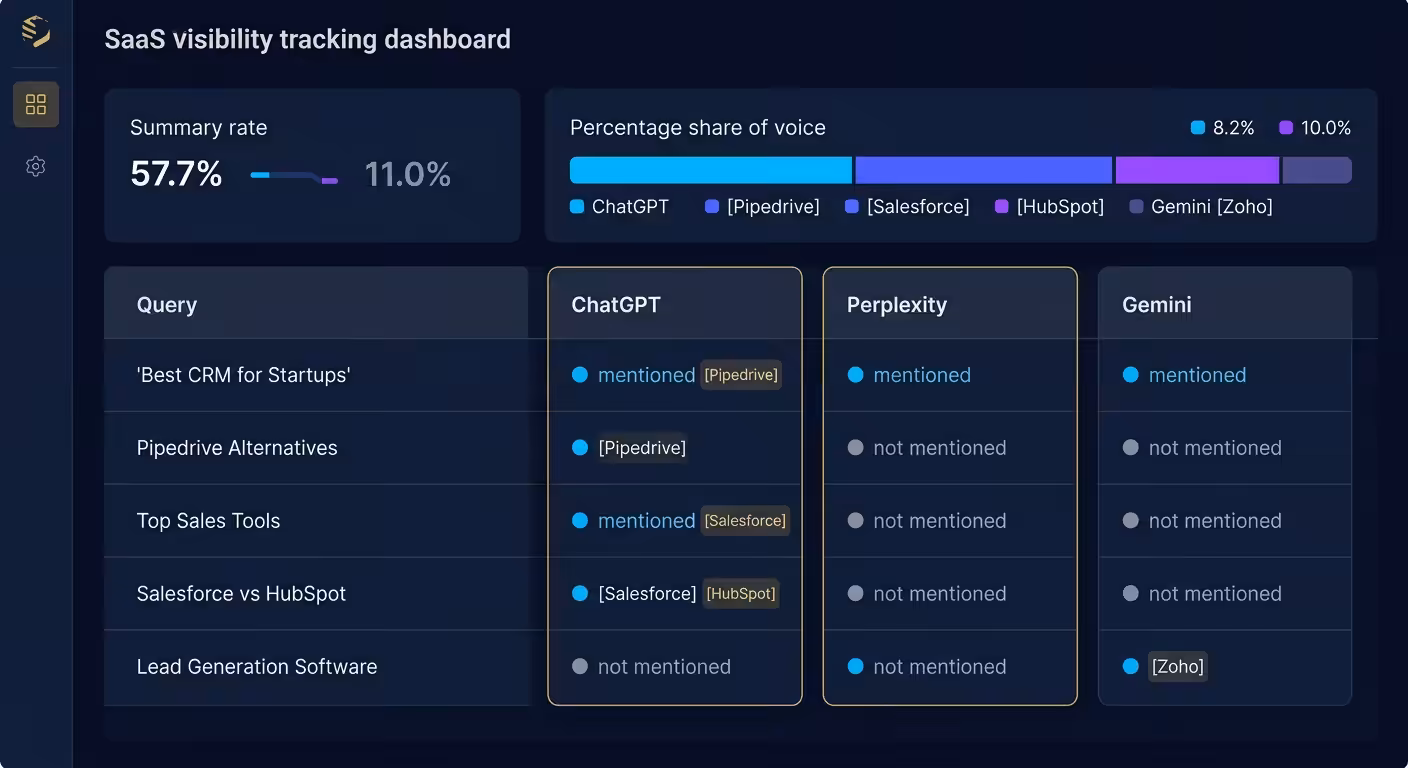Click Gemini gray dot for Pipedrive Alternatives
This screenshot has height=768, width=1408.
tap(1131, 448)
